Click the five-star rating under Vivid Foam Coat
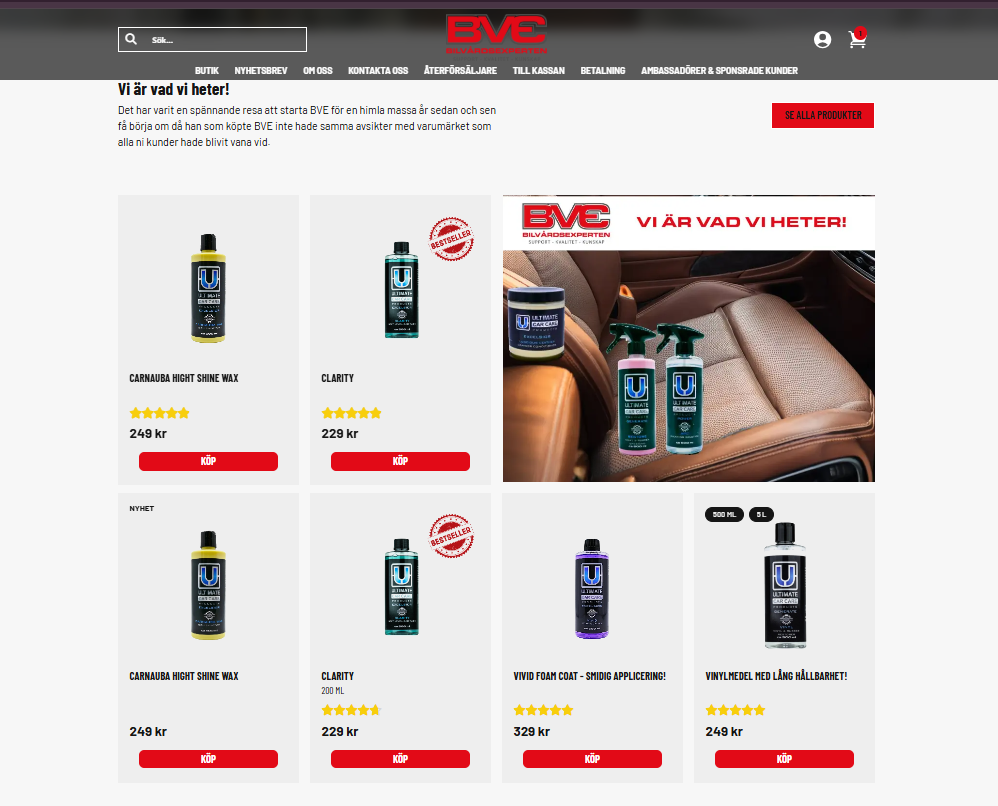 543,710
